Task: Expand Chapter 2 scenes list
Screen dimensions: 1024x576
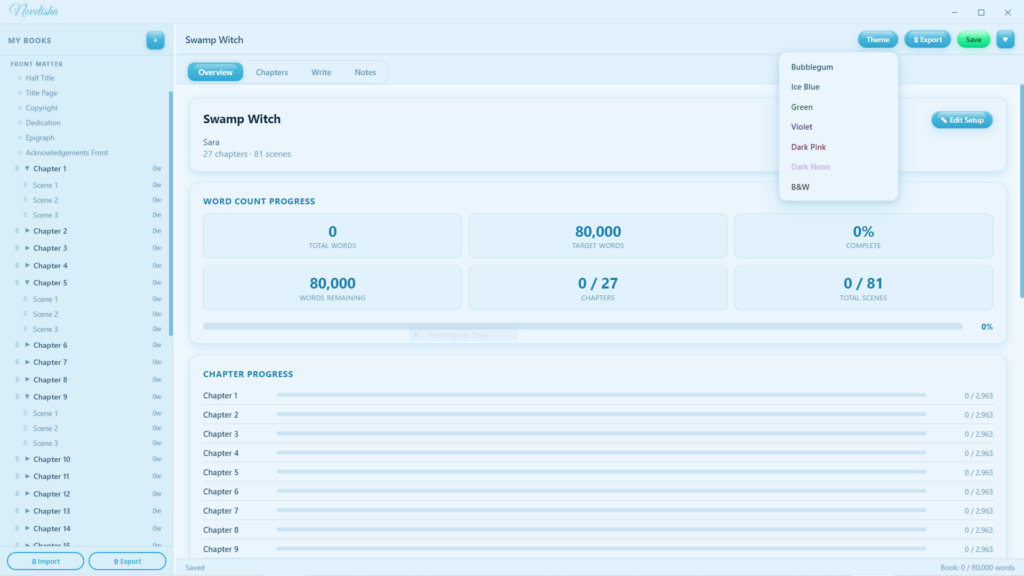Action: click(27, 231)
